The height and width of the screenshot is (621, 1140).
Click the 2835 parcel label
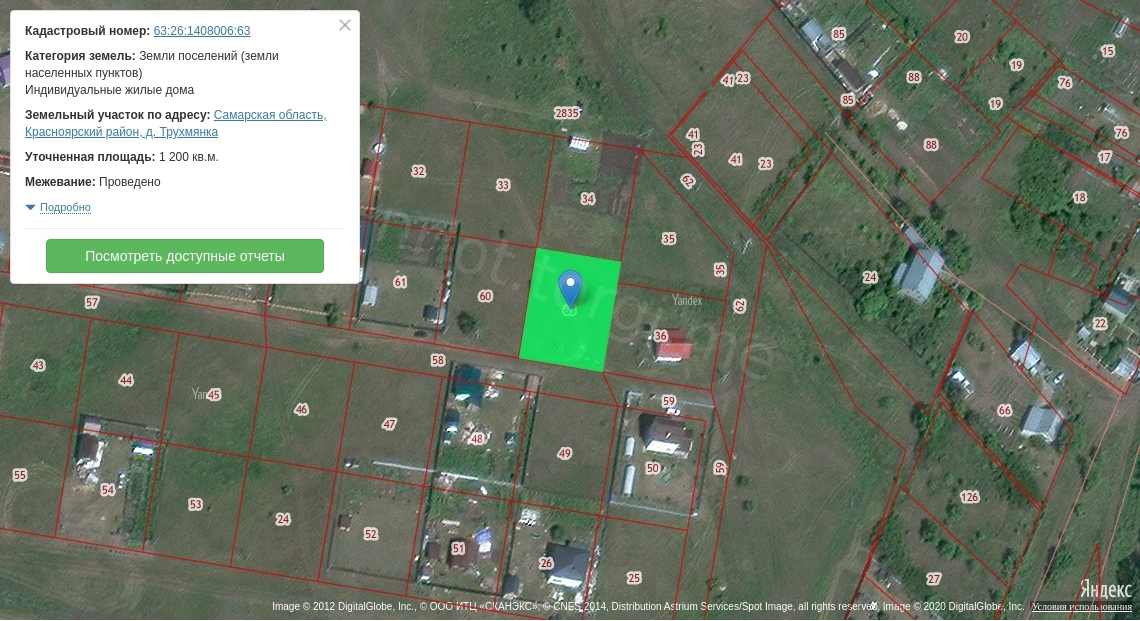pyautogui.click(x=567, y=113)
